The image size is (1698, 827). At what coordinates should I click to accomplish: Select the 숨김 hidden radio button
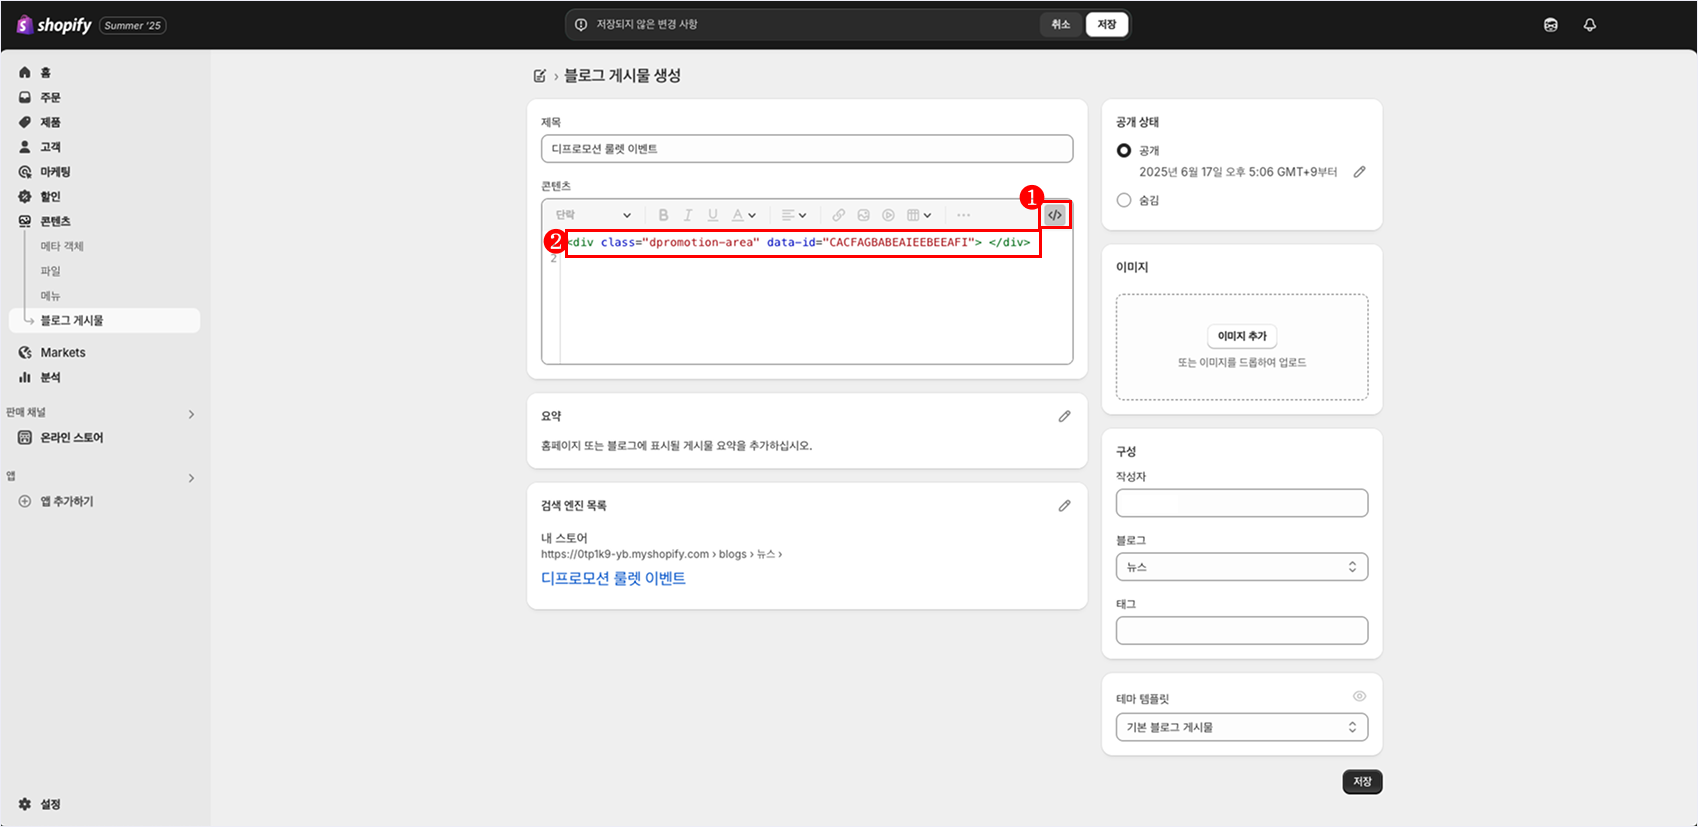coord(1124,200)
